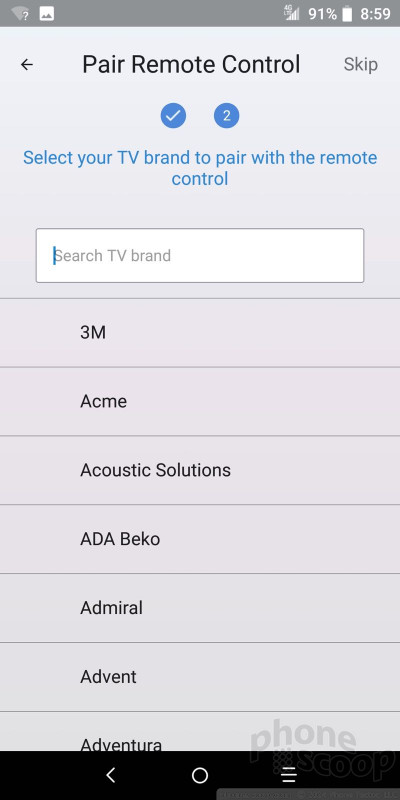The image size is (400, 800).
Task: Tap the Pair Remote Control title
Action: coord(191,65)
